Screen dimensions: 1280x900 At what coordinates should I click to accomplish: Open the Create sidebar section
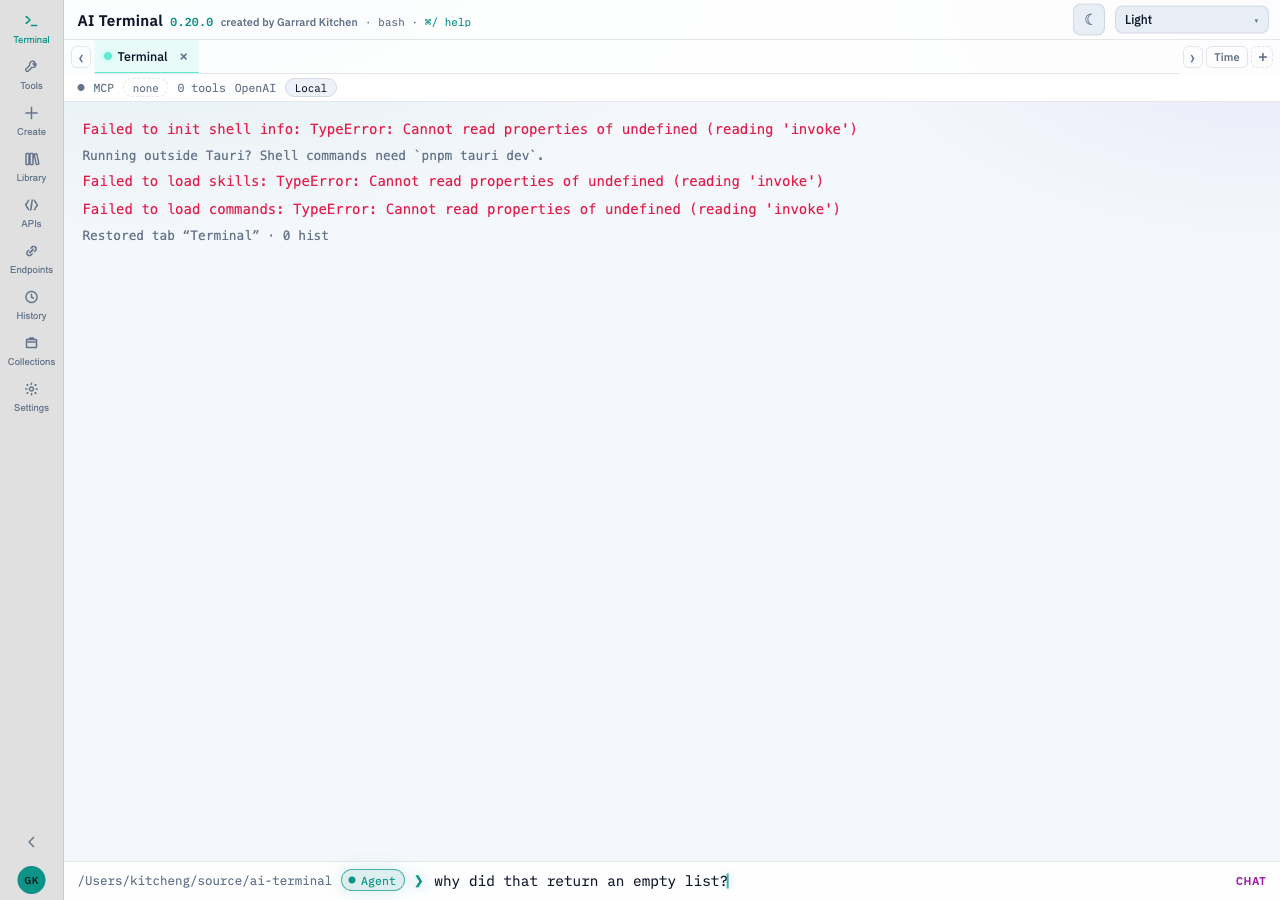[31, 121]
